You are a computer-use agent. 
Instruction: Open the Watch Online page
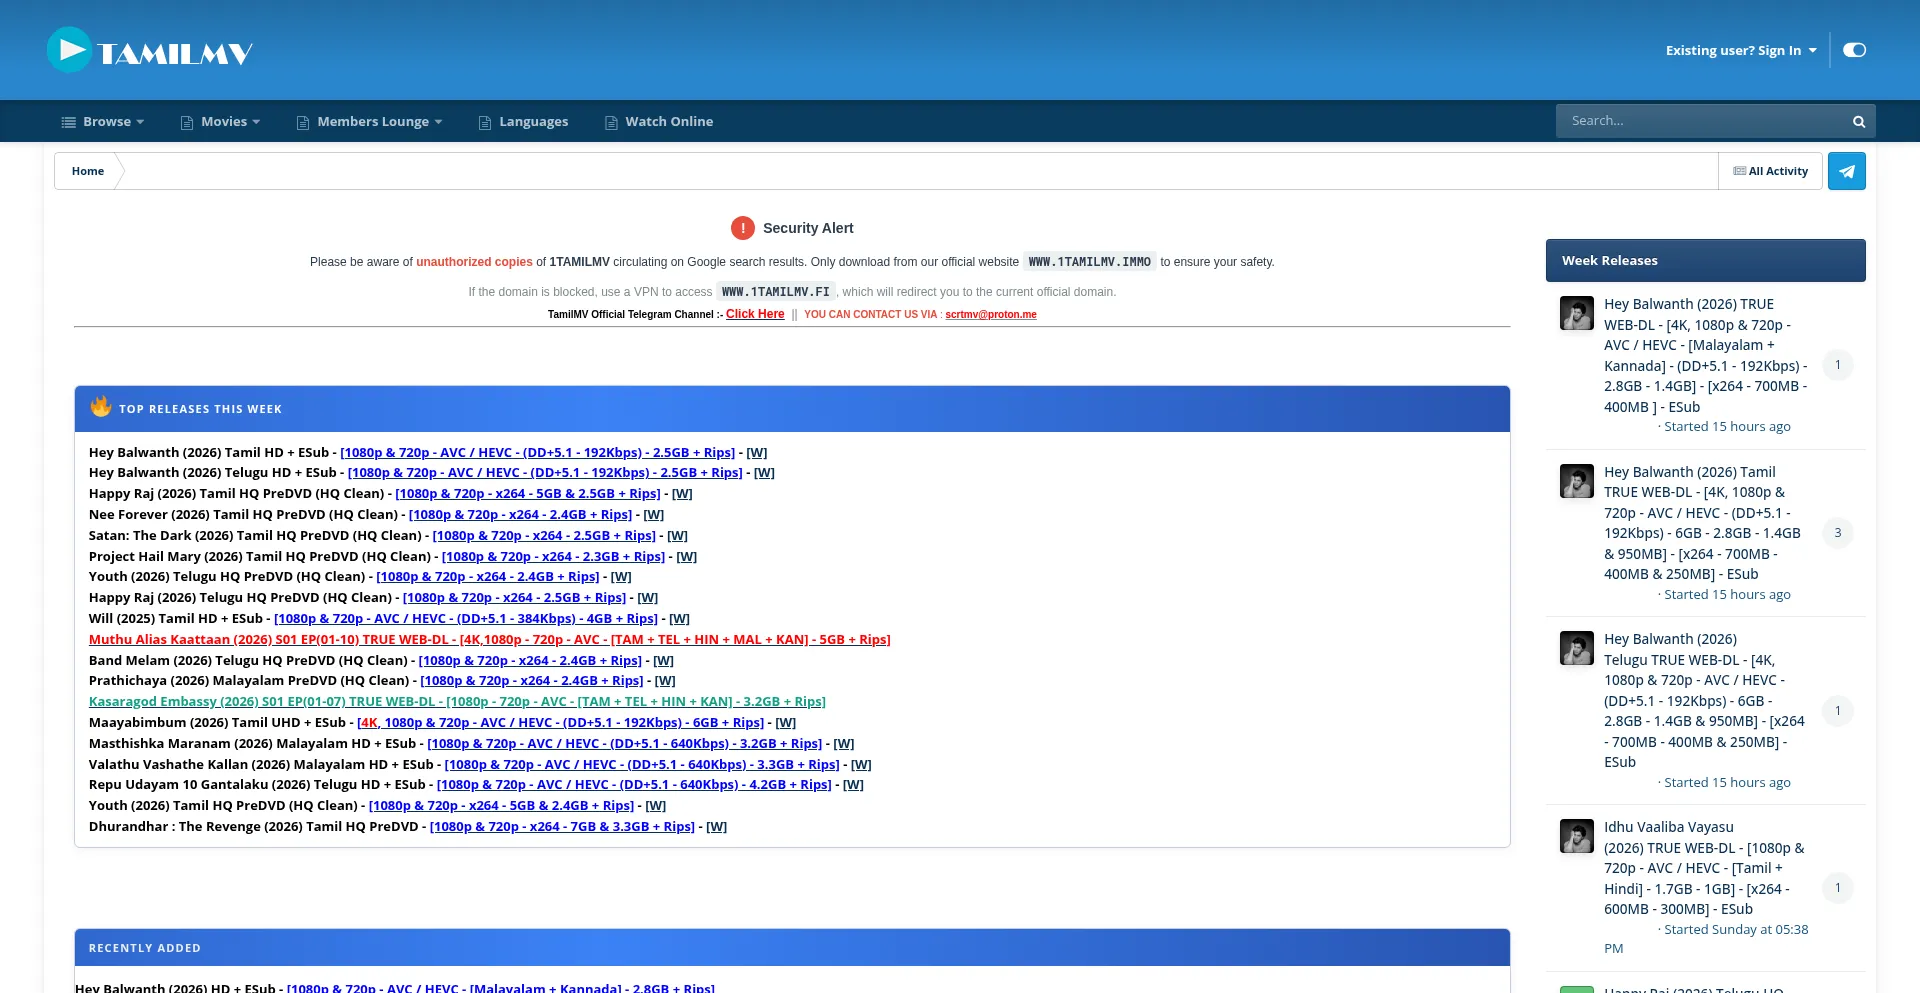pos(659,122)
